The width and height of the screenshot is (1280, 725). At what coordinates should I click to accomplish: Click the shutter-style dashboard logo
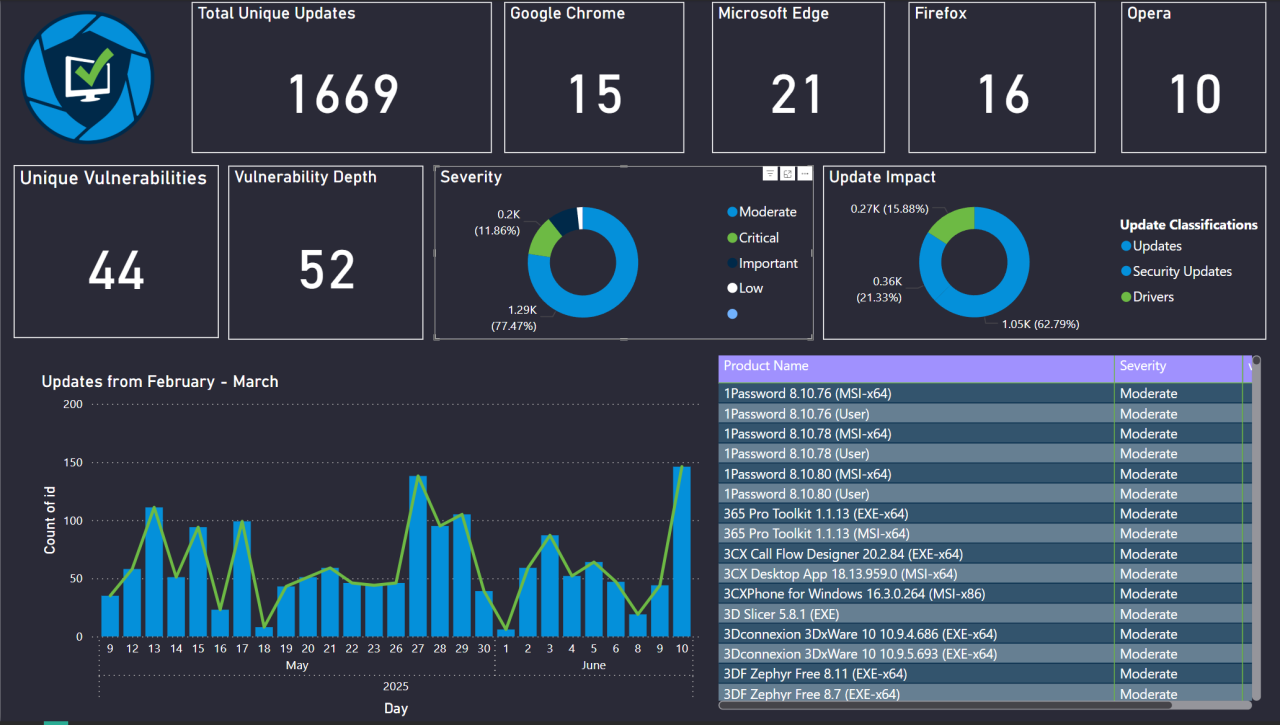click(x=87, y=77)
